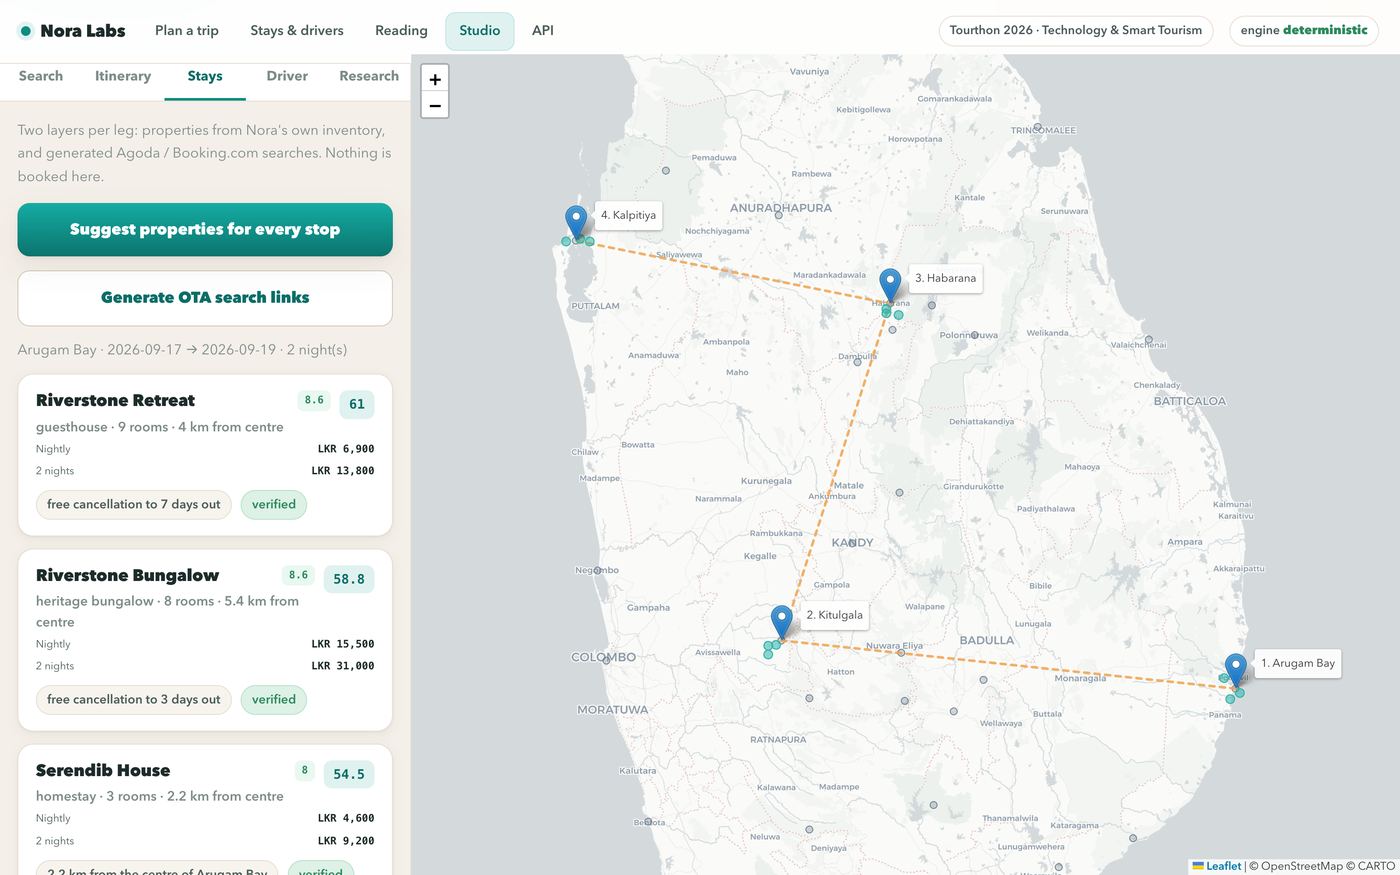Viewport: 1400px width, 875px height.
Task: Click the 4. Kalpitiya map label
Action: pyautogui.click(x=628, y=215)
